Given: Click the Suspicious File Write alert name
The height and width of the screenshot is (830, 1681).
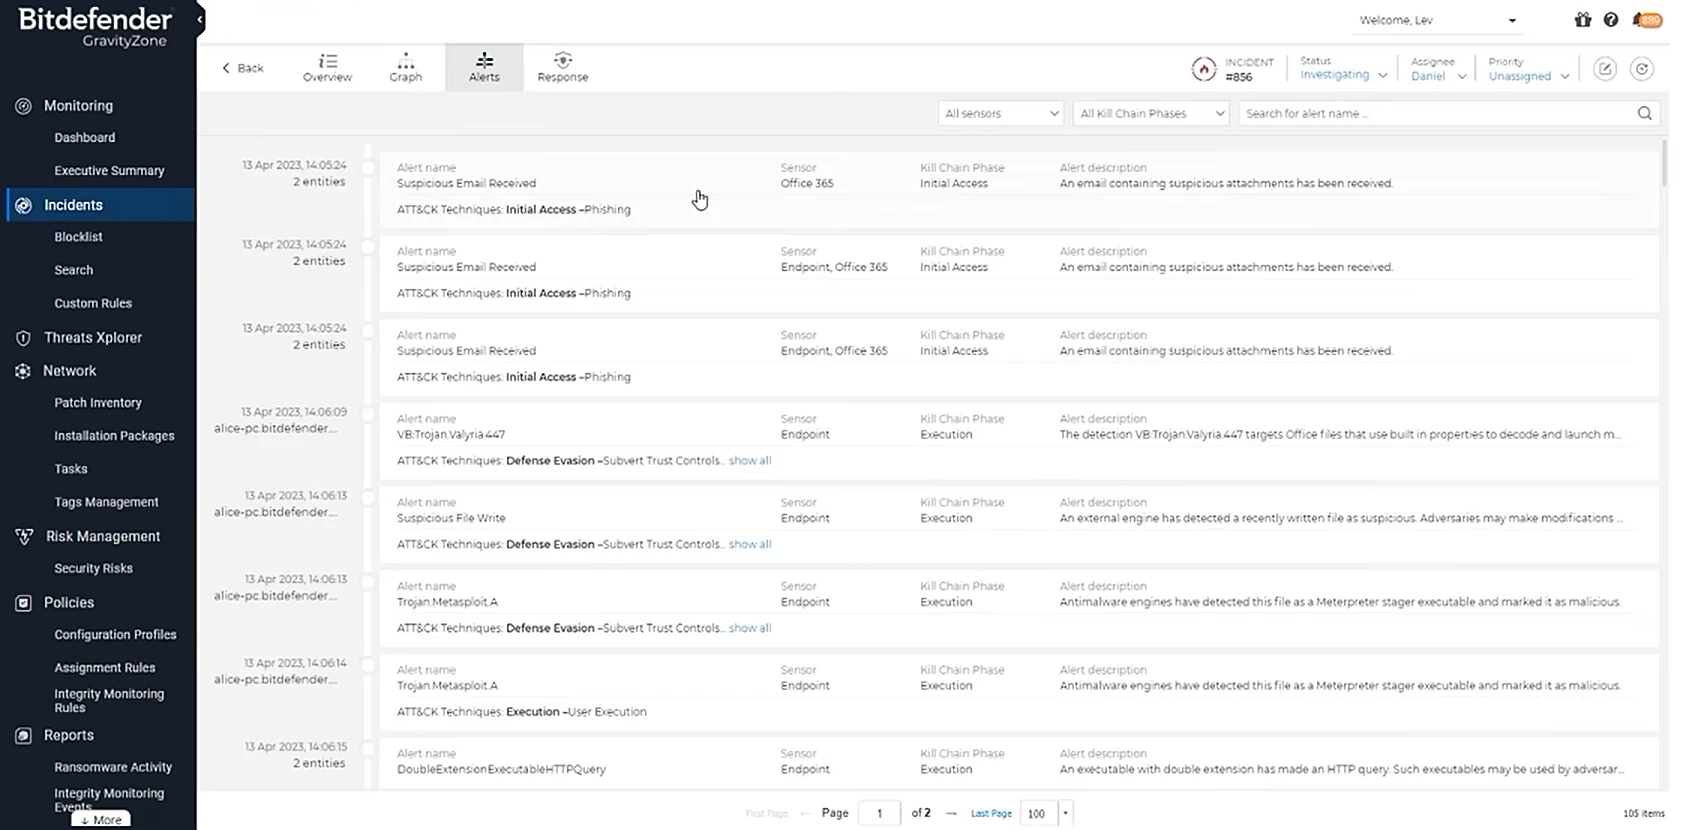Looking at the screenshot, I should point(451,519).
